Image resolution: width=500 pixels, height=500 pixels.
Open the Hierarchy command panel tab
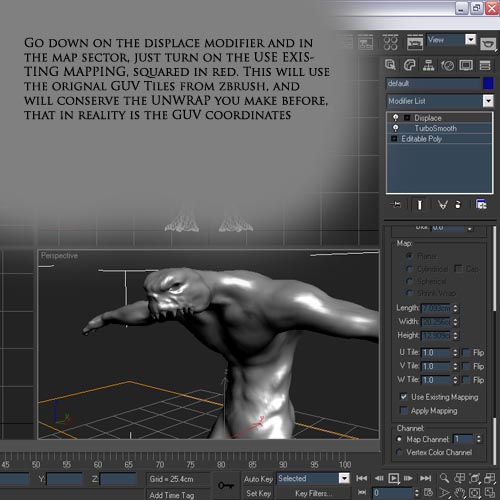pos(428,65)
